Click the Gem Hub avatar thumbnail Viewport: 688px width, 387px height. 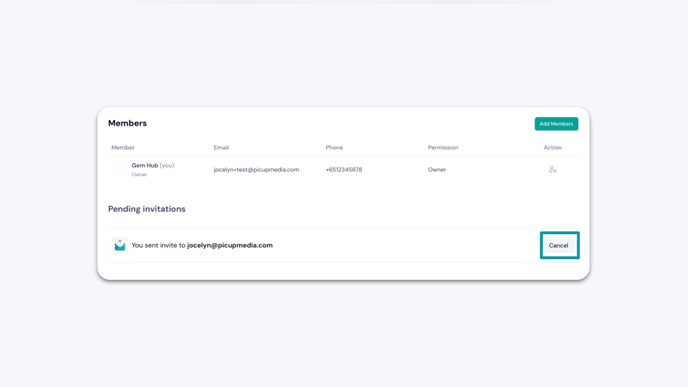click(120, 169)
